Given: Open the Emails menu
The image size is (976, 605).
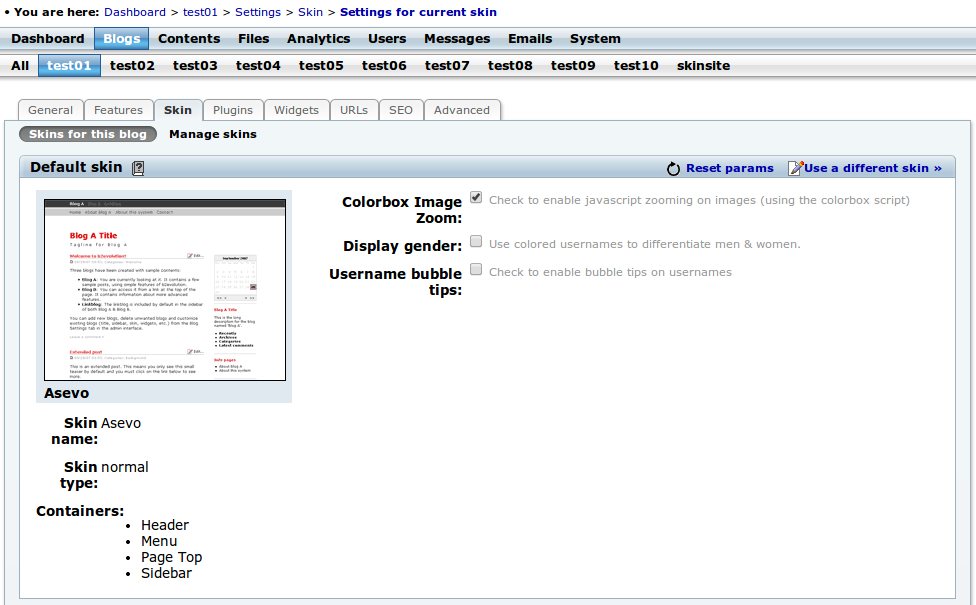Looking at the screenshot, I should coord(530,39).
